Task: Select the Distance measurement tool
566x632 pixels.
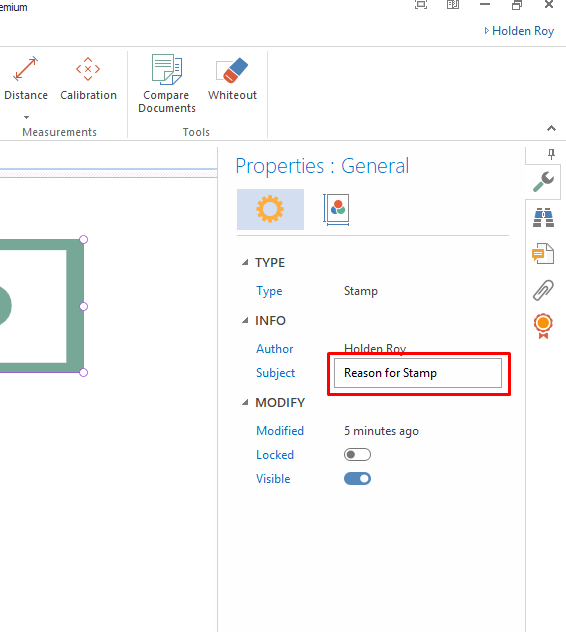Action: point(26,78)
